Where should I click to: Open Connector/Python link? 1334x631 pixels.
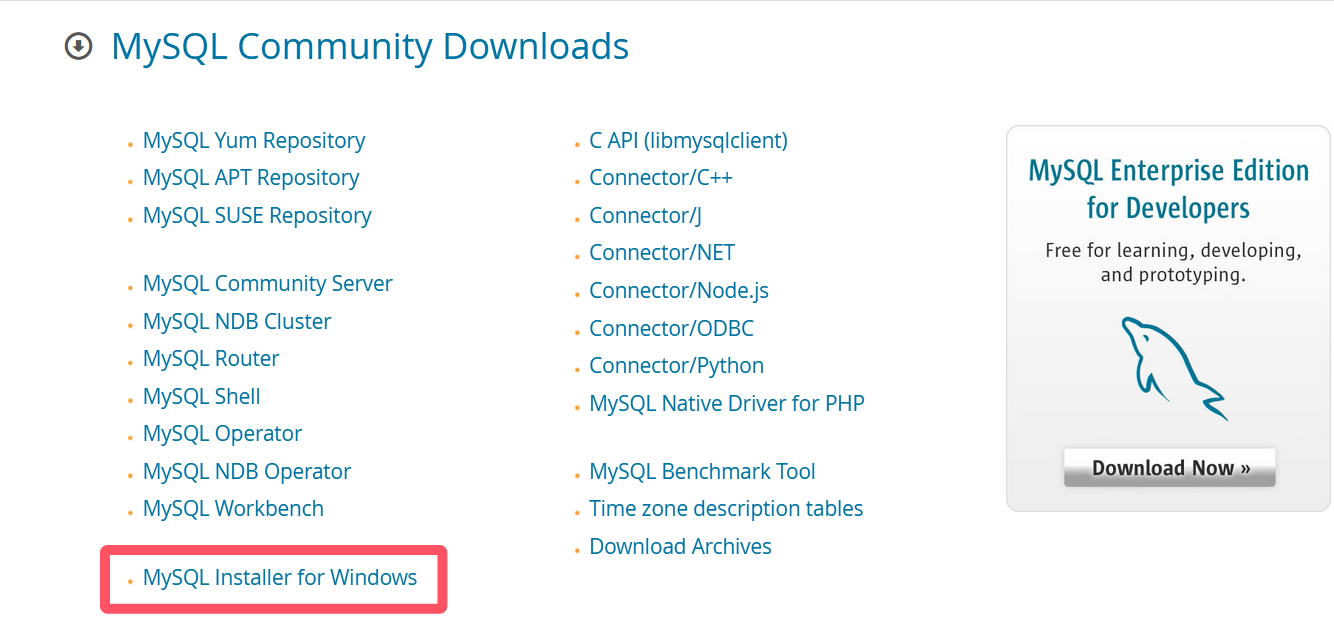click(677, 366)
